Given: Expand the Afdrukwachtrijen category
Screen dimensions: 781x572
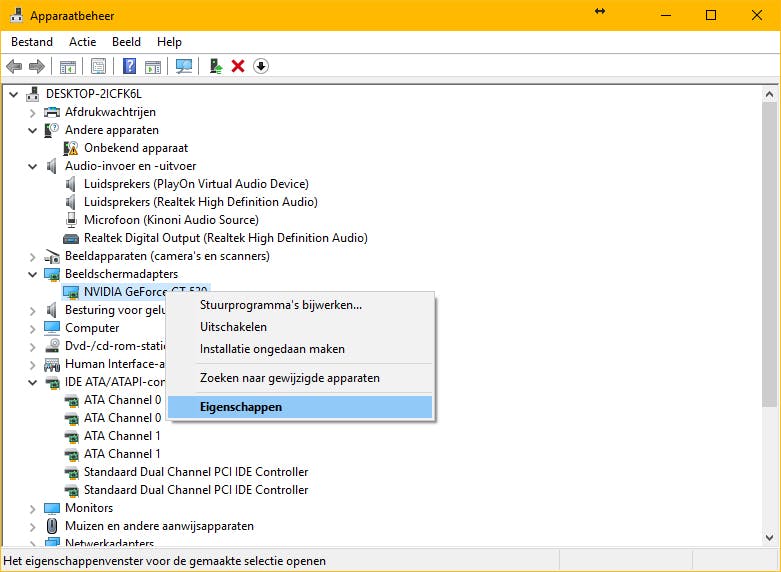Looking at the screenshot, I should [x=32, y=113].
